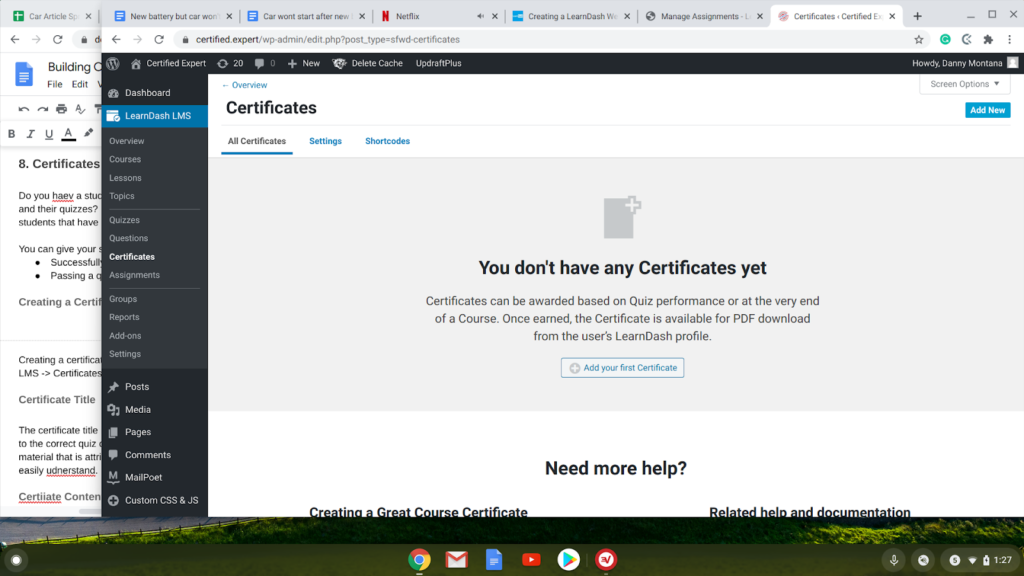Open Gmail from the shelf
This screenshot has height=576, width=1024.
[456, 560]
